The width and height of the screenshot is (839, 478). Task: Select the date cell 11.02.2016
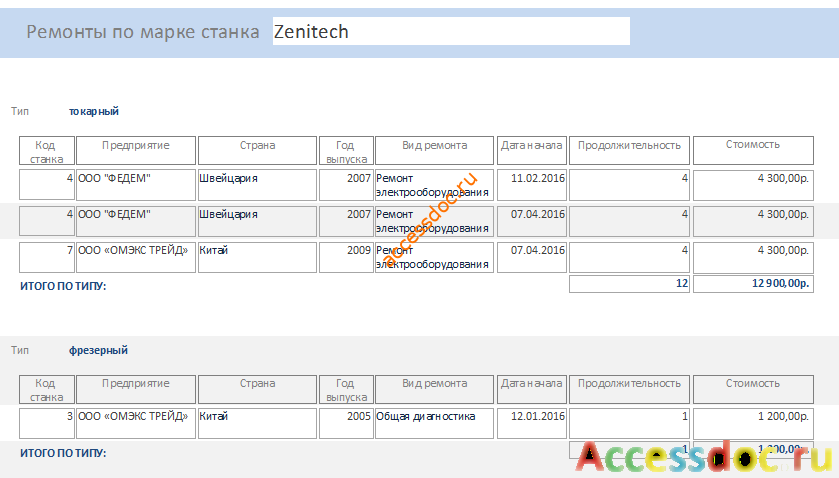click(532, 185)
